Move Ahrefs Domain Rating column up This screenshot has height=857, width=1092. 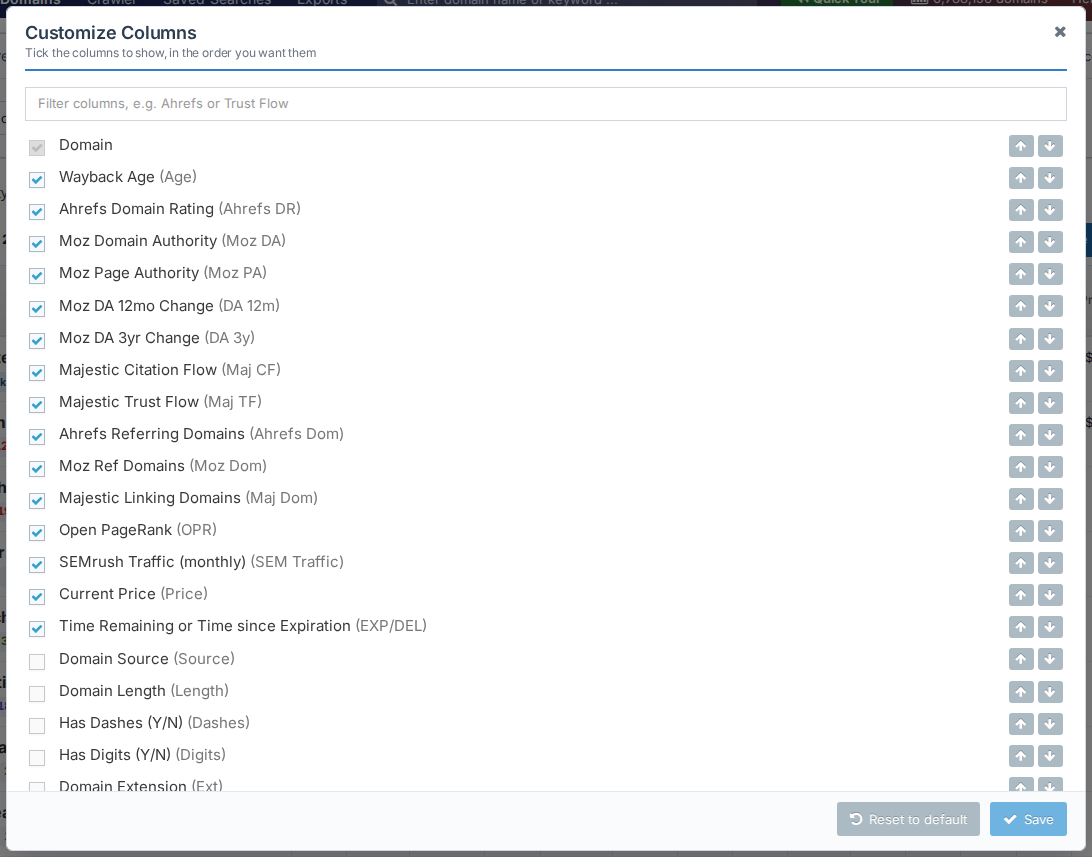pyautogui.click(x=1021, y=210)
